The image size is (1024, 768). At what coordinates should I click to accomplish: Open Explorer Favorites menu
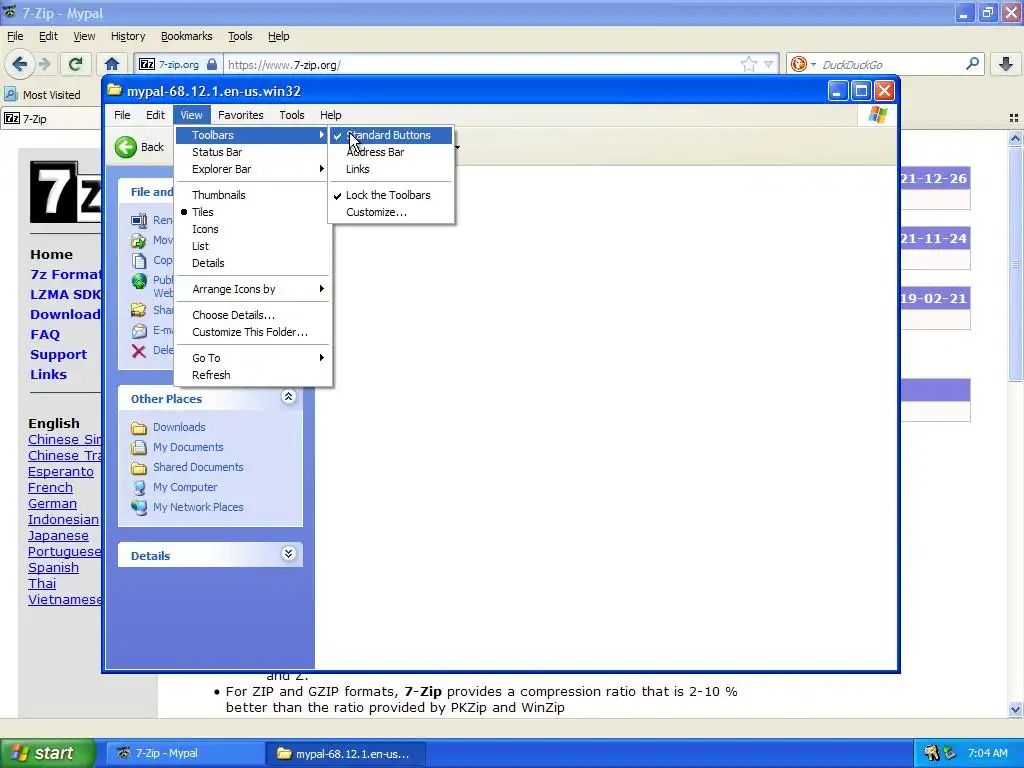(240, 115)
